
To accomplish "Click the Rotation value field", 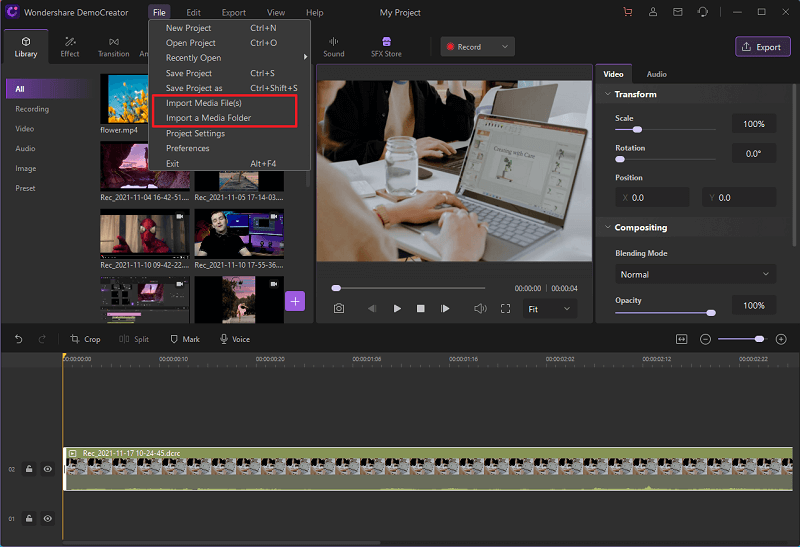I will tap(754, 154).
